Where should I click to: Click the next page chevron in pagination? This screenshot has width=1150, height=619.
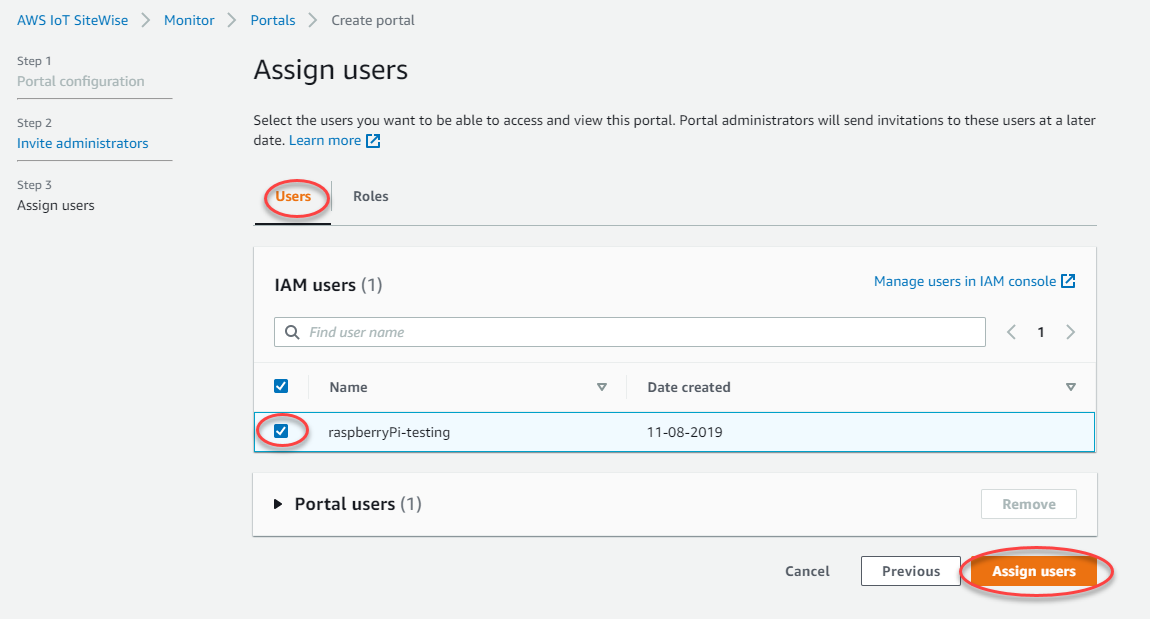[1070, 331]
